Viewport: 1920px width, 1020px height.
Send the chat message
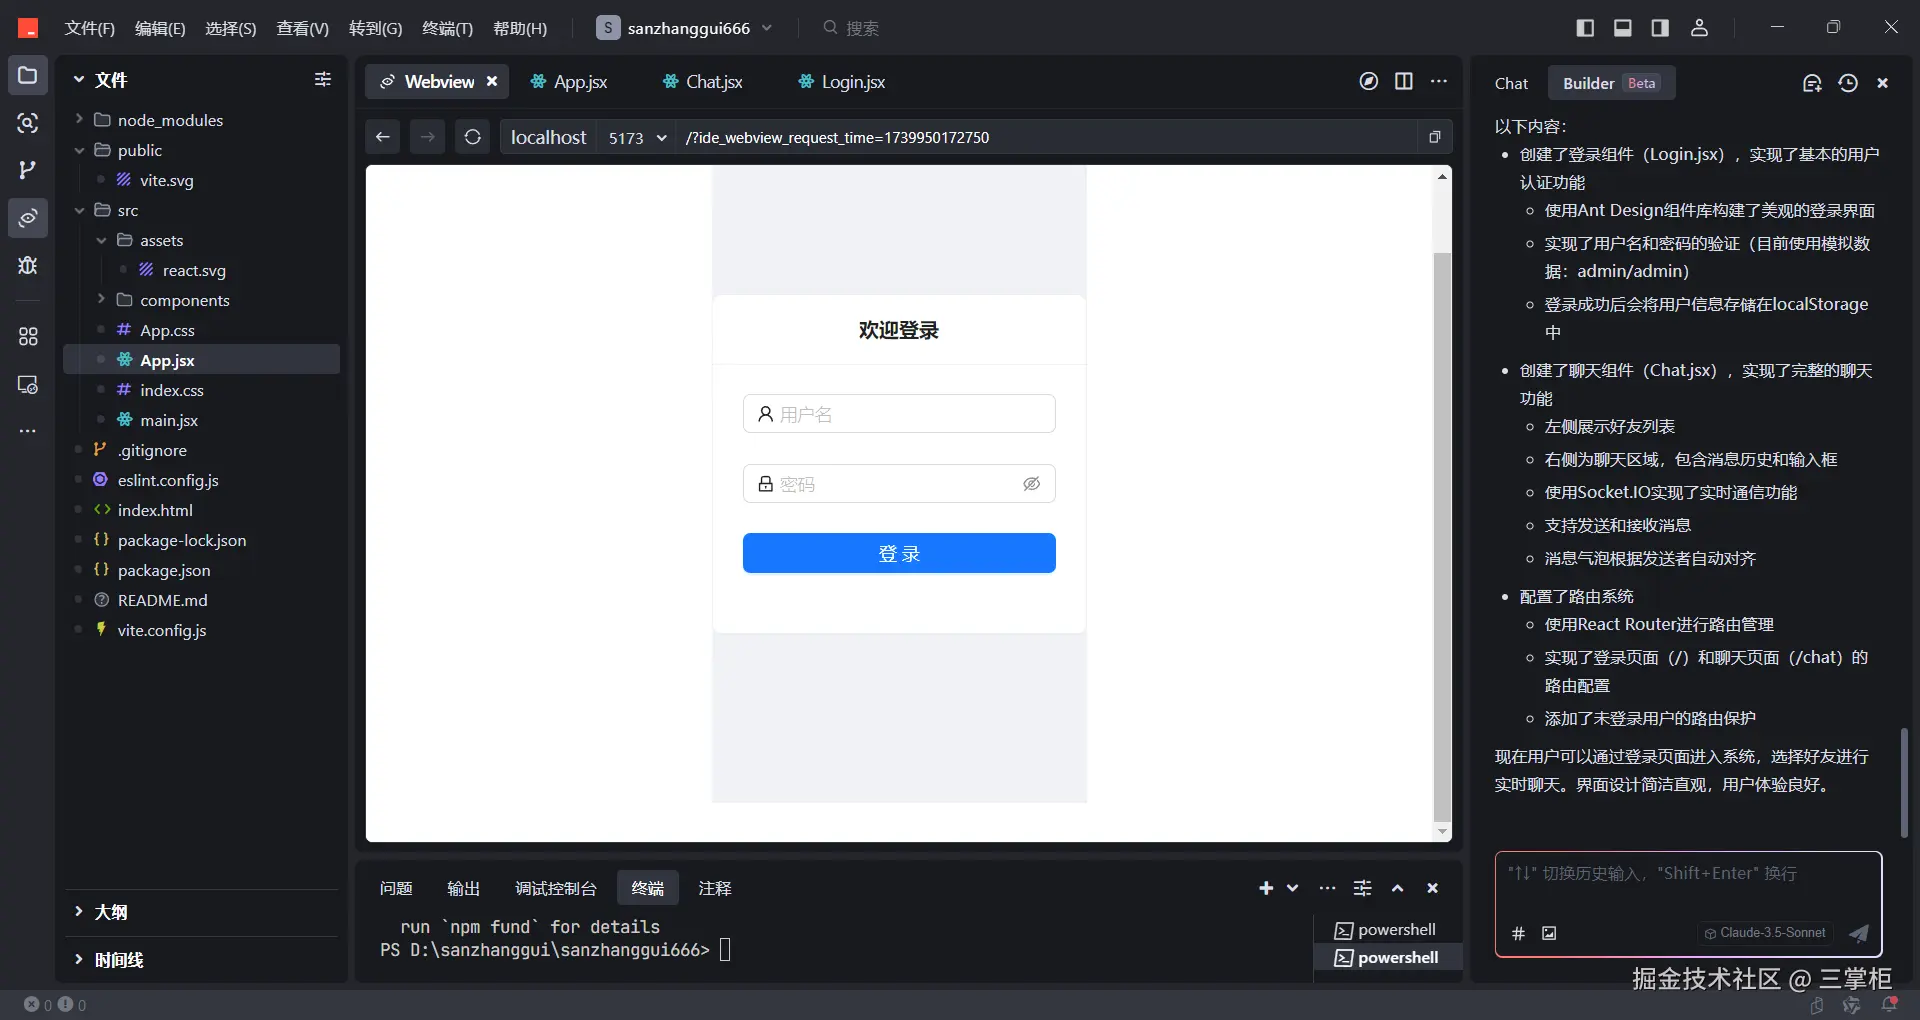click(x=1859, y=933)
